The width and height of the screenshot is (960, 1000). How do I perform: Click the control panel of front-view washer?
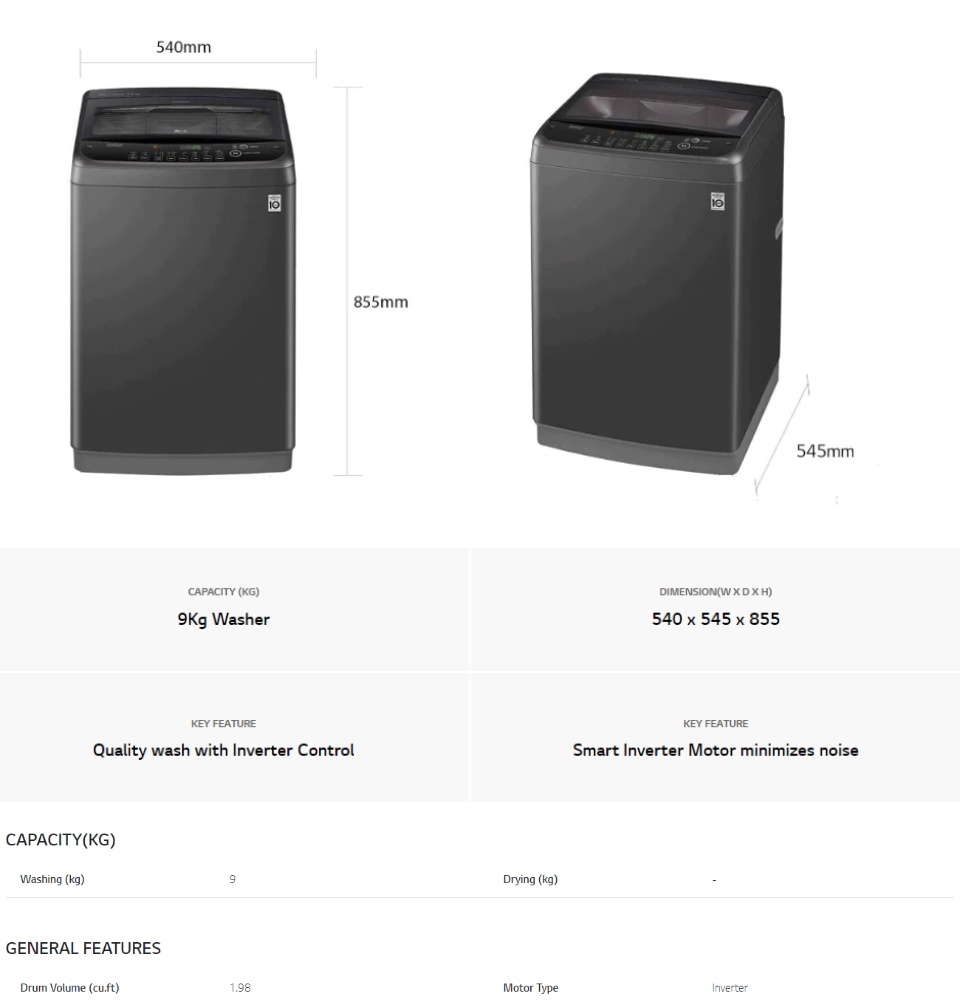[182, 153]
